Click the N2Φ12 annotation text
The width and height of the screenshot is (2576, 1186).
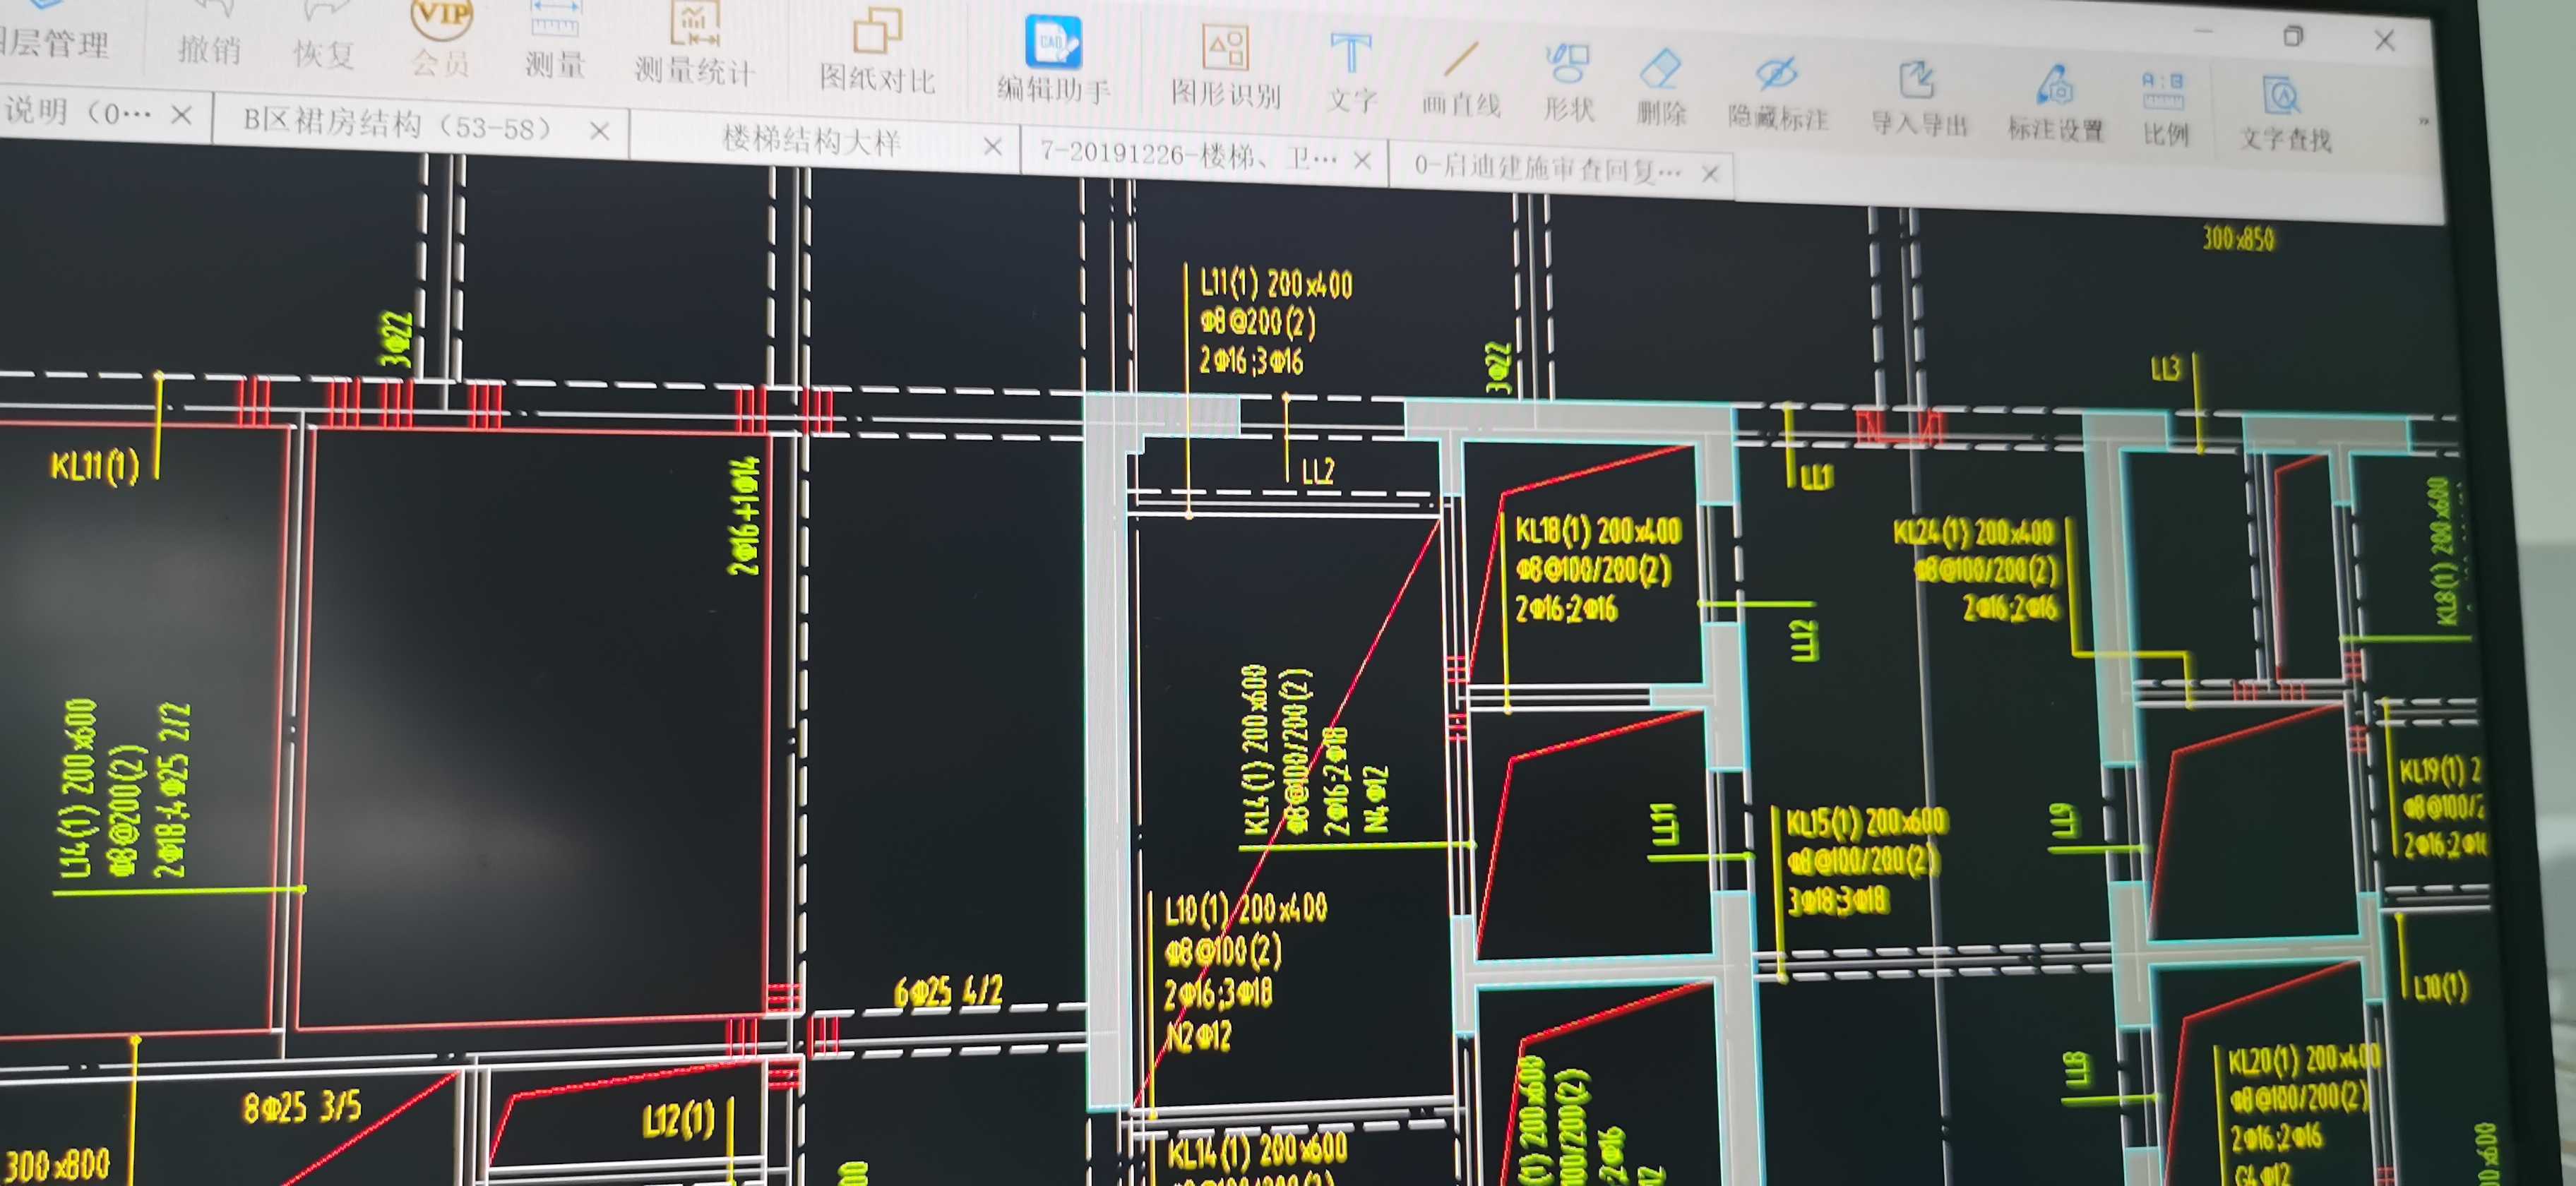(x=1198, y=1037)
